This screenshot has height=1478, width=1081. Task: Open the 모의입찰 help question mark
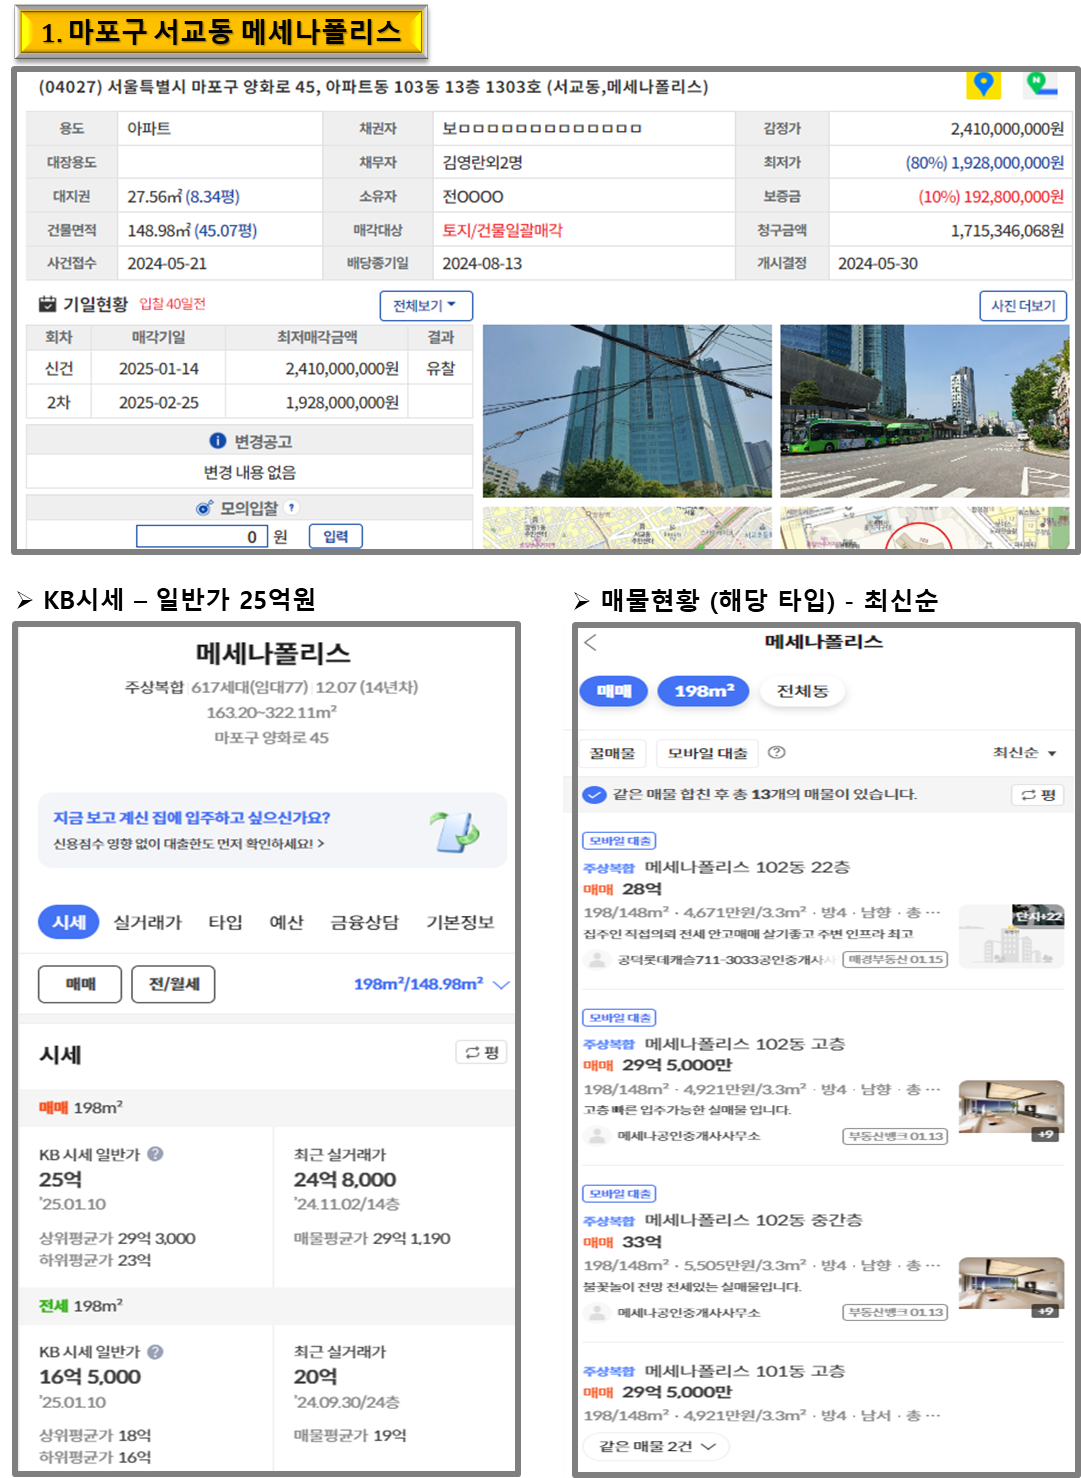coord(291,508)
